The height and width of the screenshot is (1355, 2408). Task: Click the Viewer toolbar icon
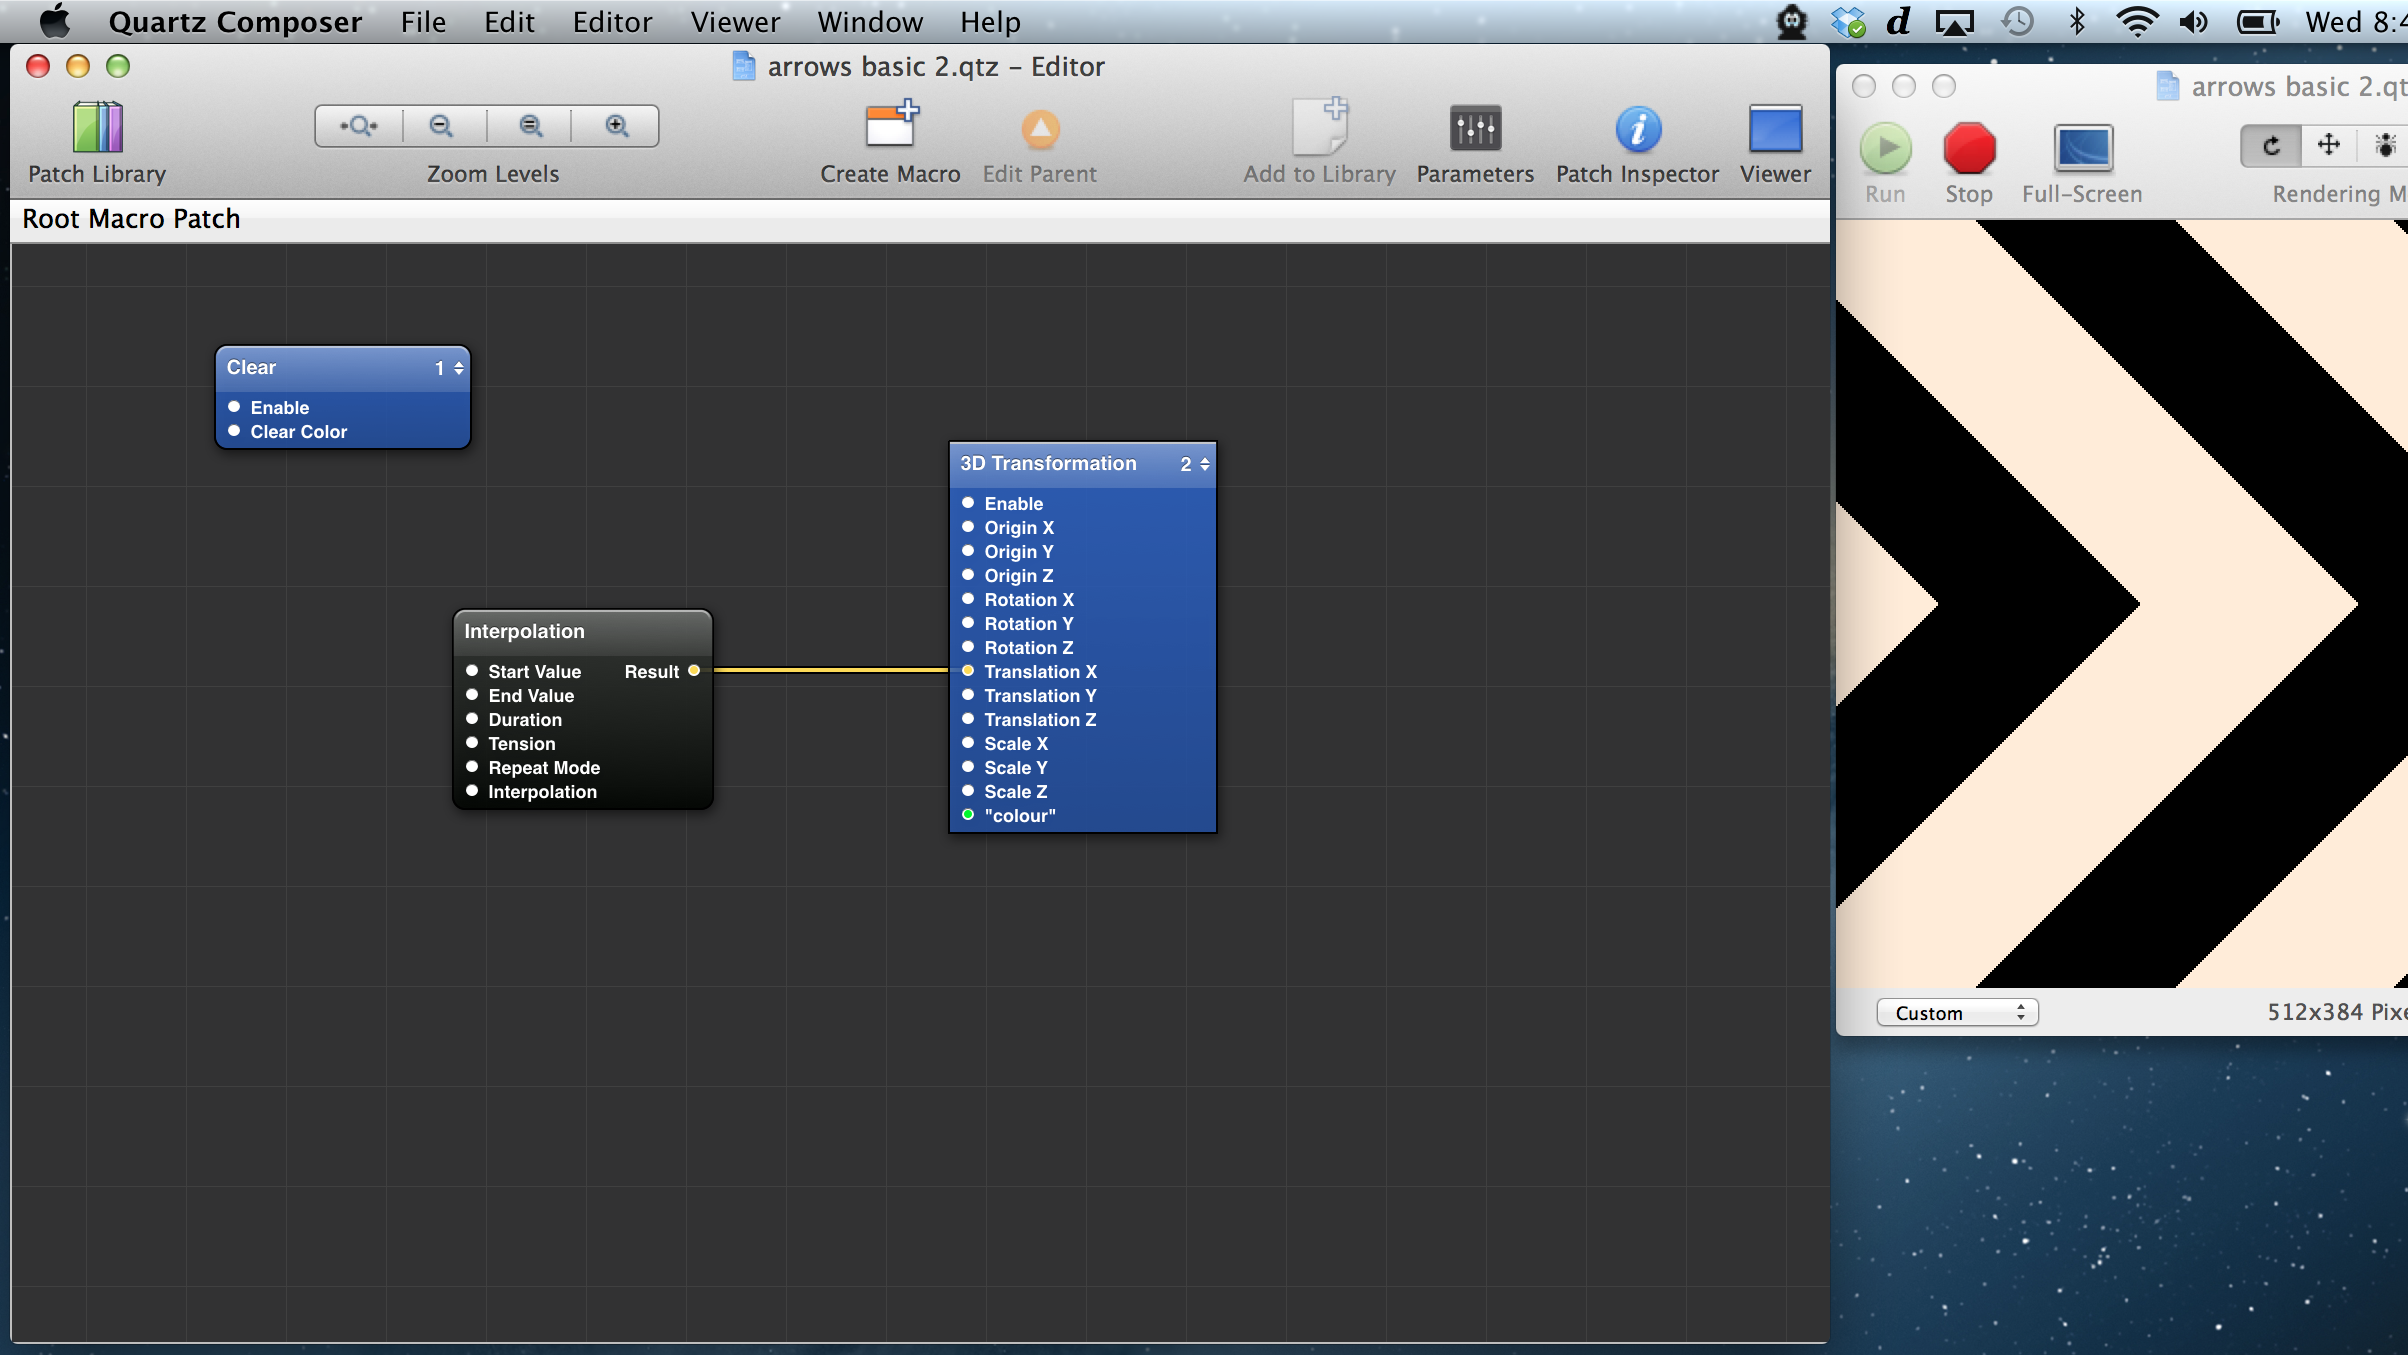[1775, 129]
